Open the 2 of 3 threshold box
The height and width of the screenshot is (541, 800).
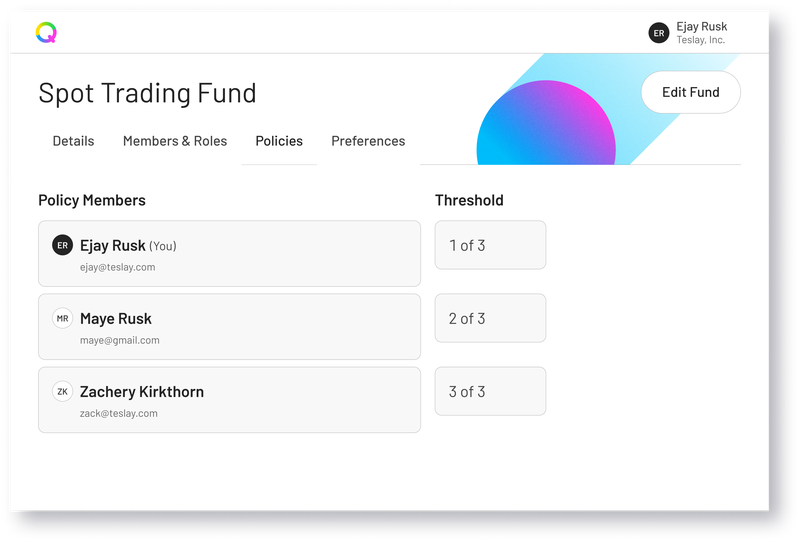pos(490,318)
